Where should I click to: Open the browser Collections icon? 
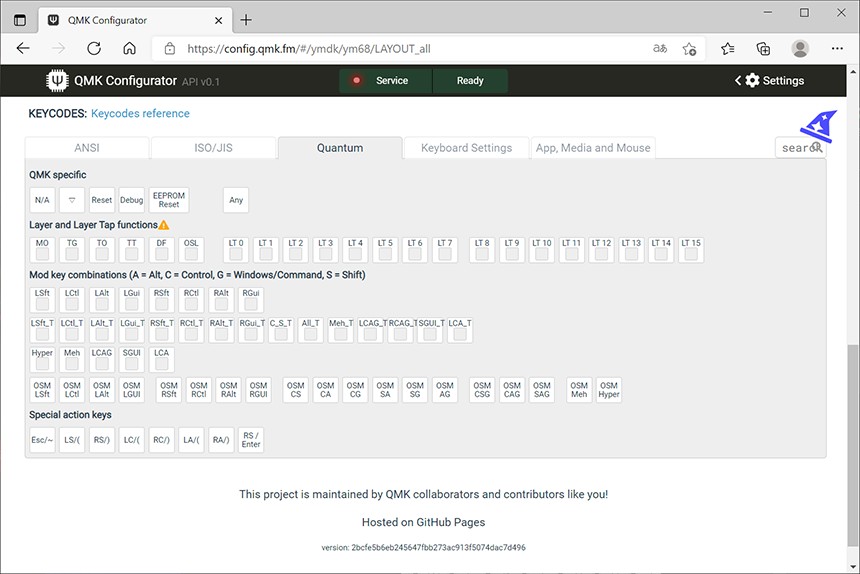coord(763,49)
